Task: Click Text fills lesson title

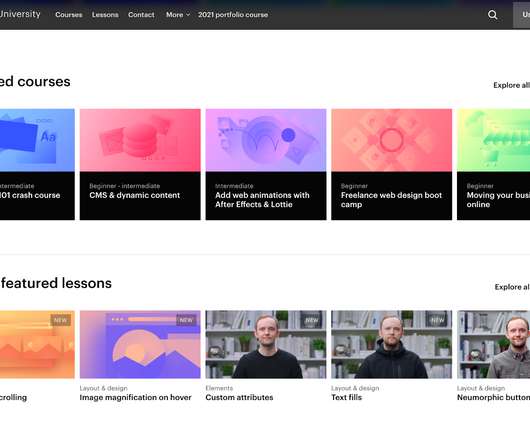Action: coord(346,397)
